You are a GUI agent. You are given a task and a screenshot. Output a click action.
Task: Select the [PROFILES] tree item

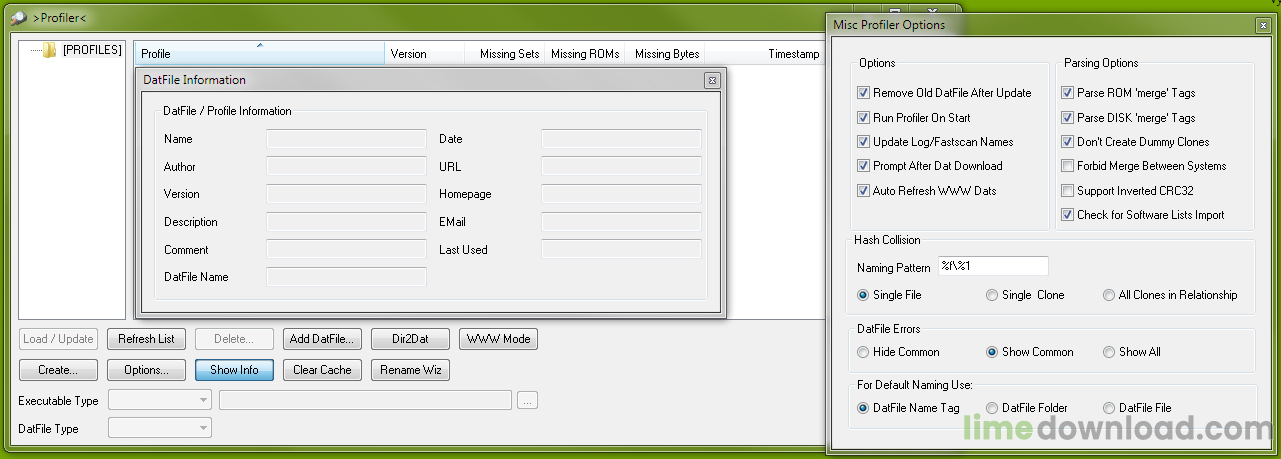click(92, 50)
